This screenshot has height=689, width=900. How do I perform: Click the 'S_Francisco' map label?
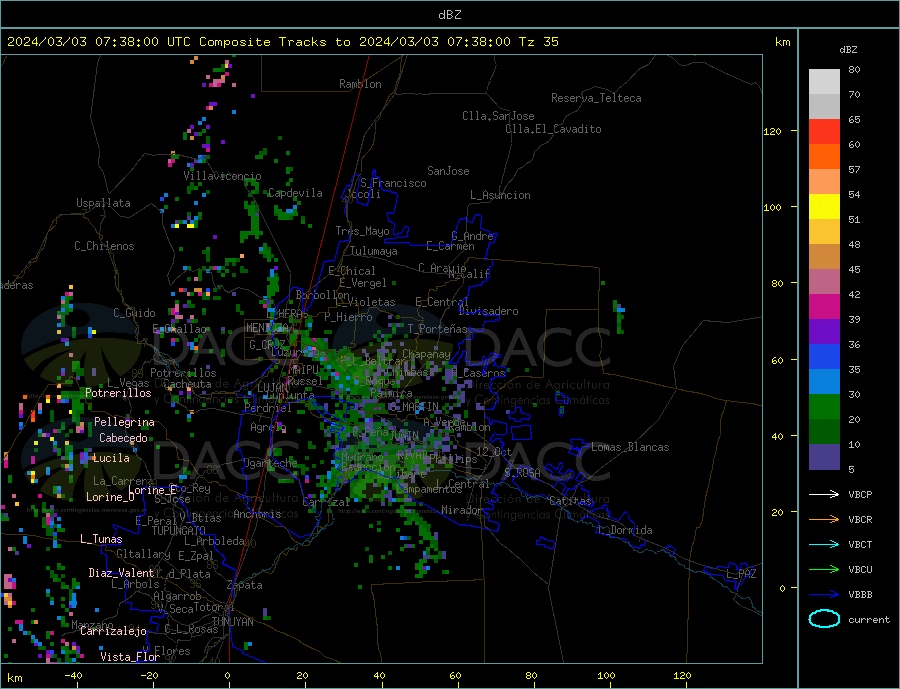point(393,183)
